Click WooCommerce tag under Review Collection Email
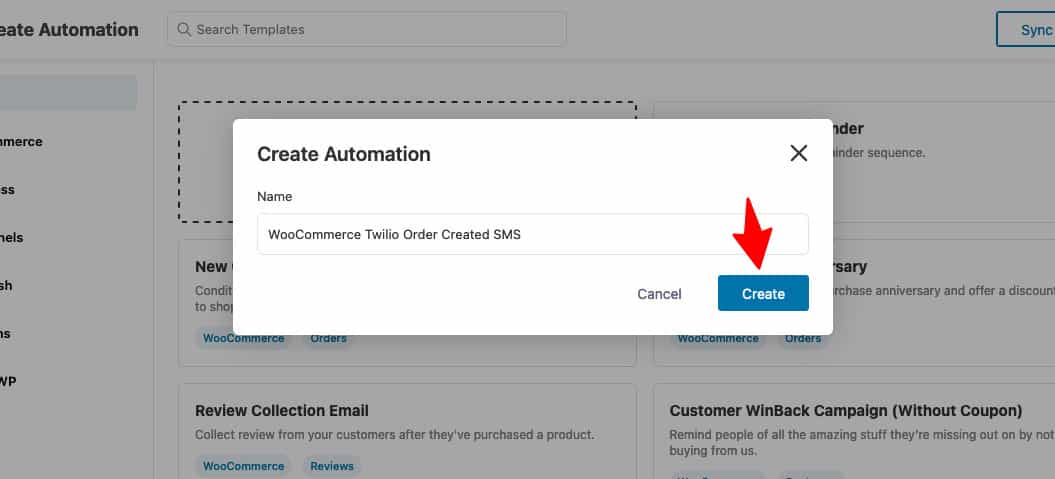This screenshot has width=1055, height=479. 244,466
